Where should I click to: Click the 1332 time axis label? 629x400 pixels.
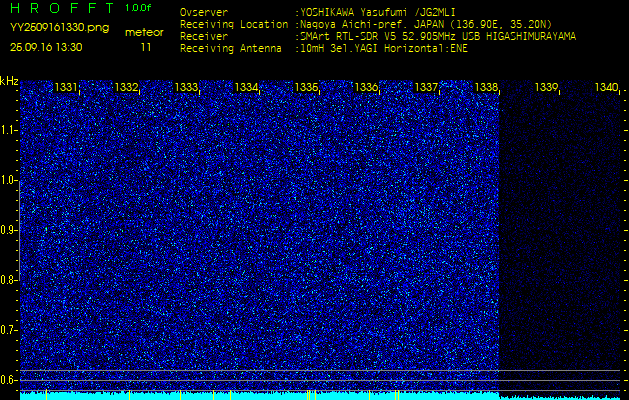pos(126,87)
